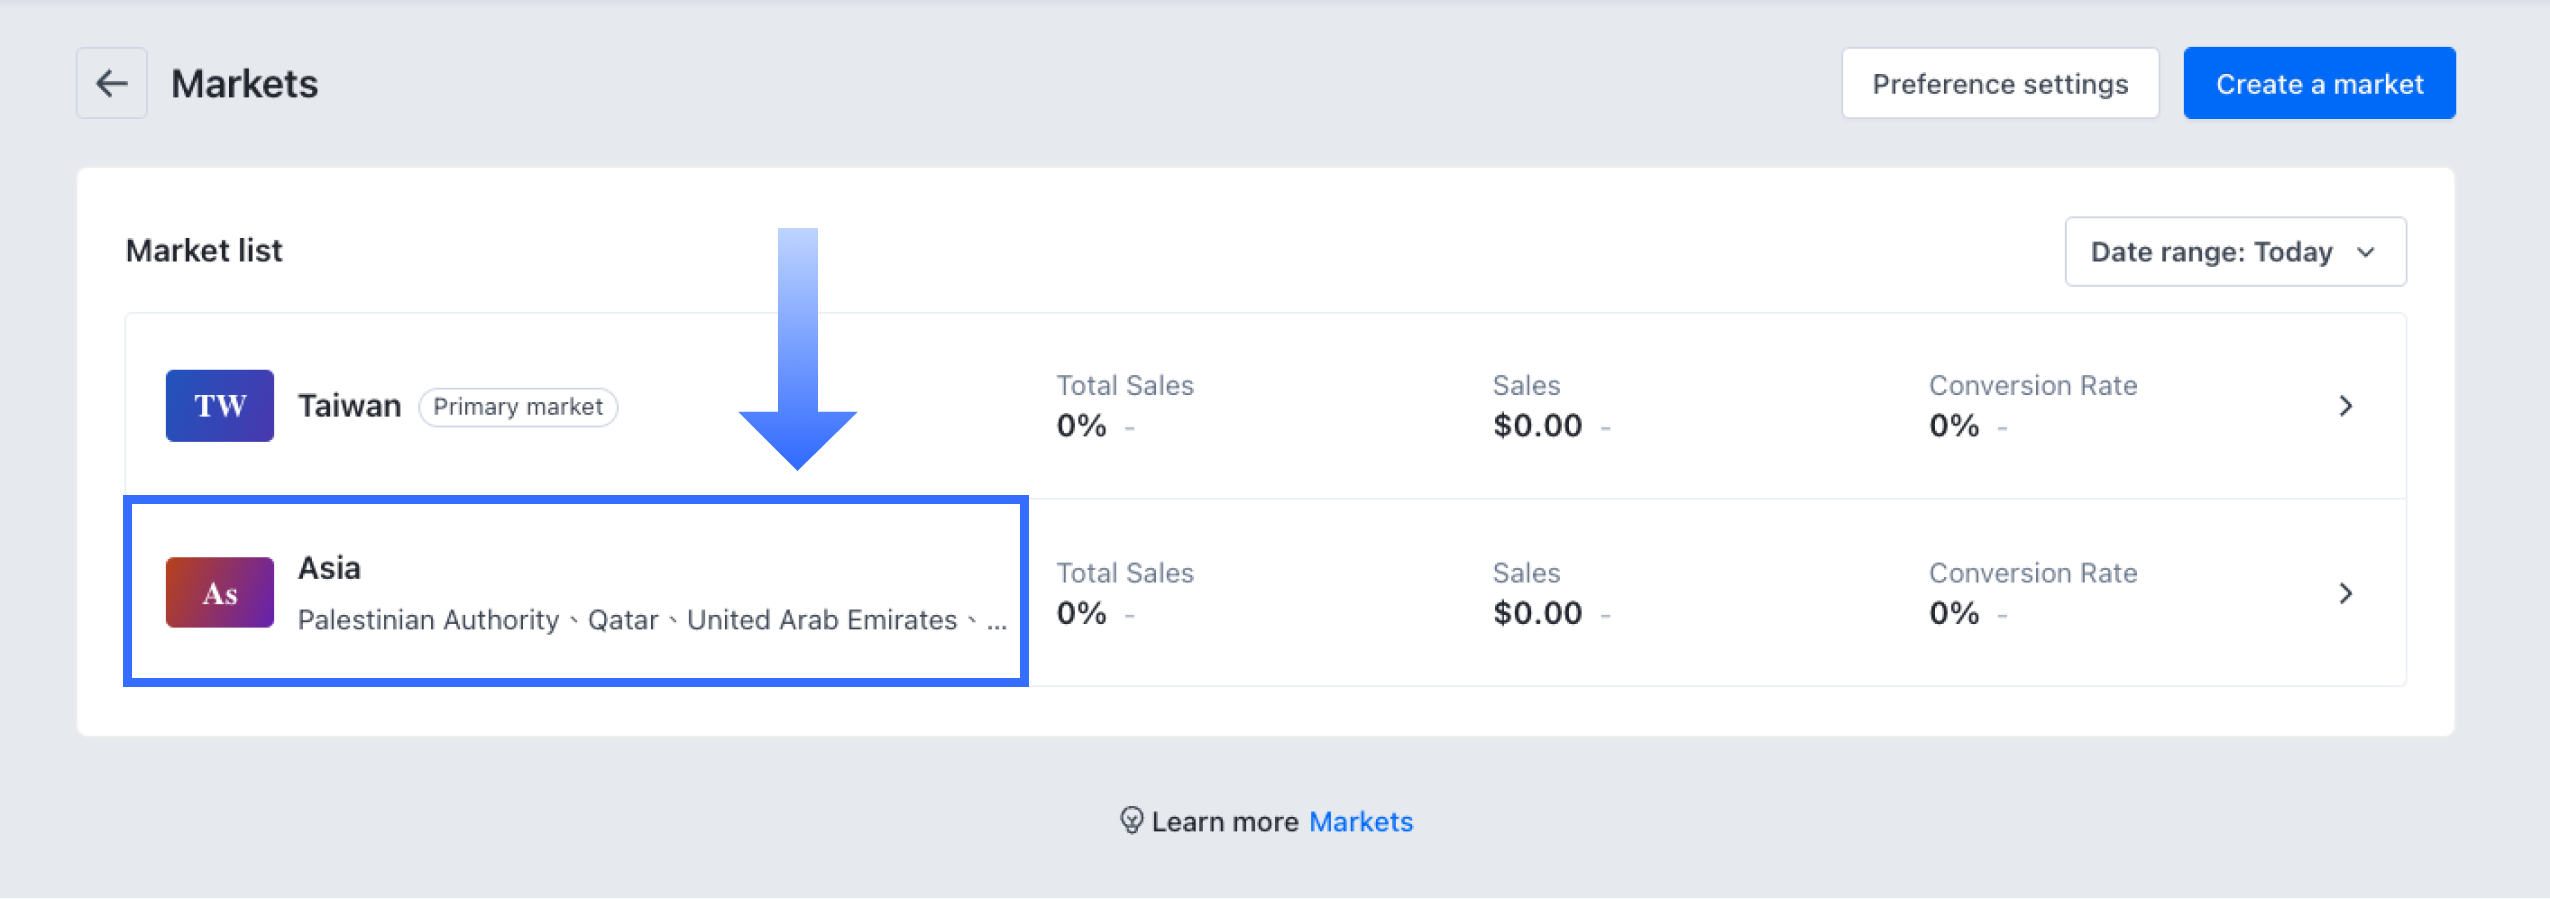Click the Market list heading
2550x899 pixels.
tap(204, 250)
